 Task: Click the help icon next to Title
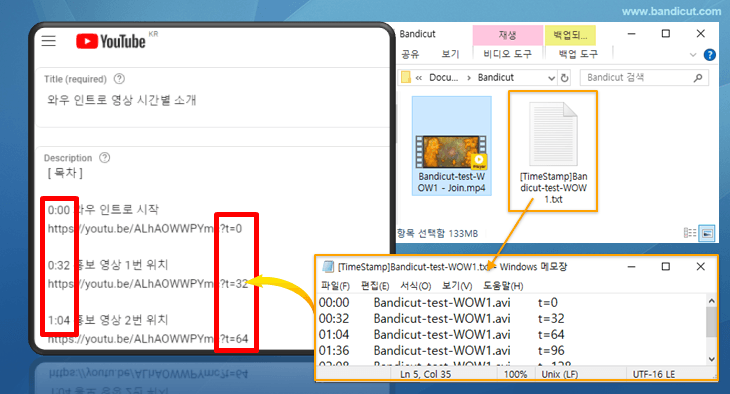pyautogui.click(x=119, y=79)
